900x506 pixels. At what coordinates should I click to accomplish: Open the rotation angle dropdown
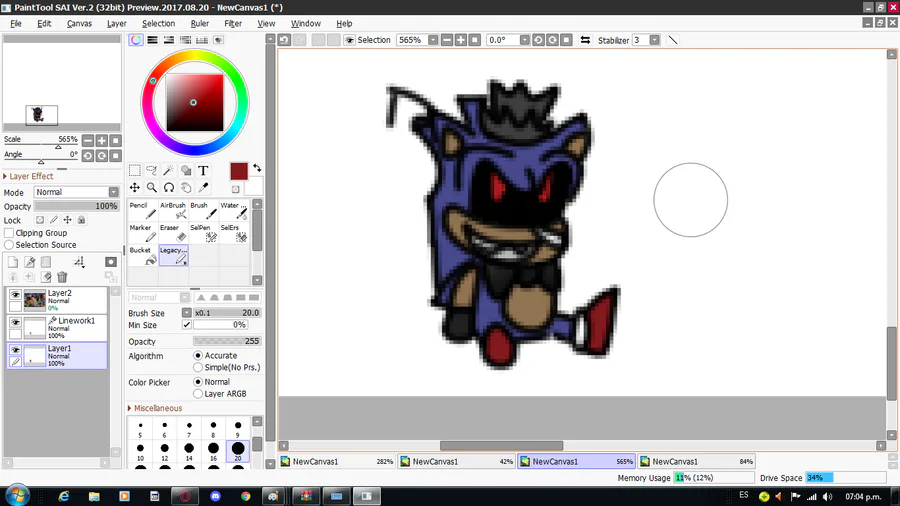tap(524, 40)
